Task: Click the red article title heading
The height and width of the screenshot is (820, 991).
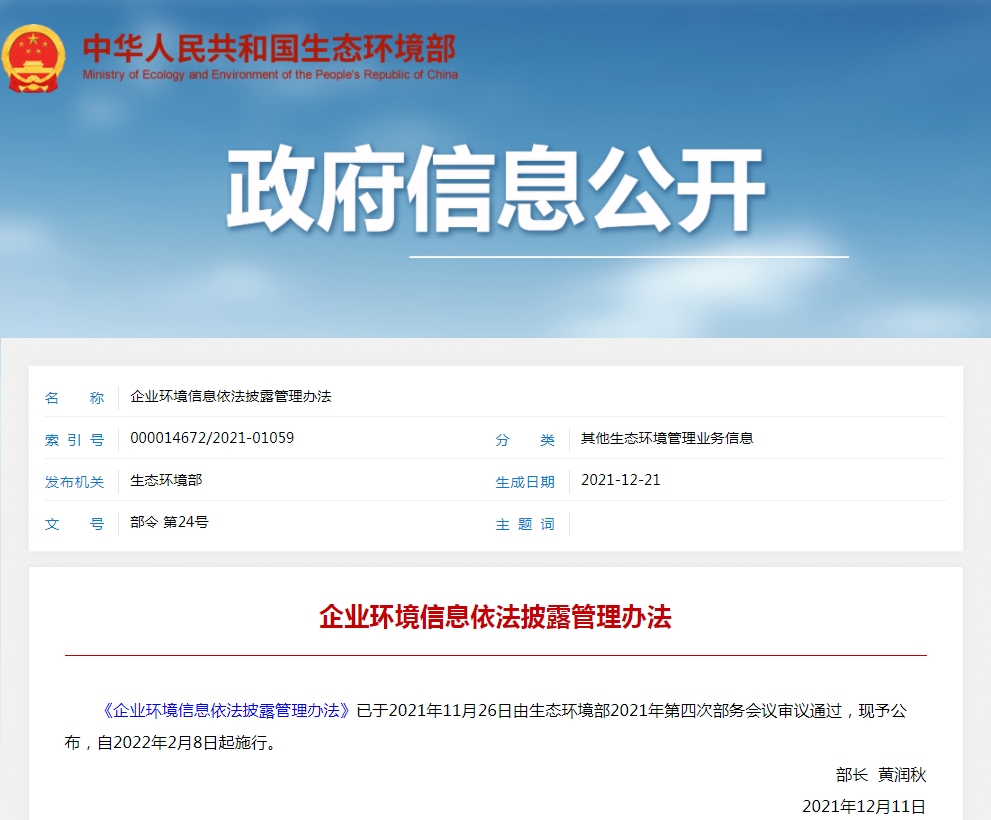Action: (495, 617)
